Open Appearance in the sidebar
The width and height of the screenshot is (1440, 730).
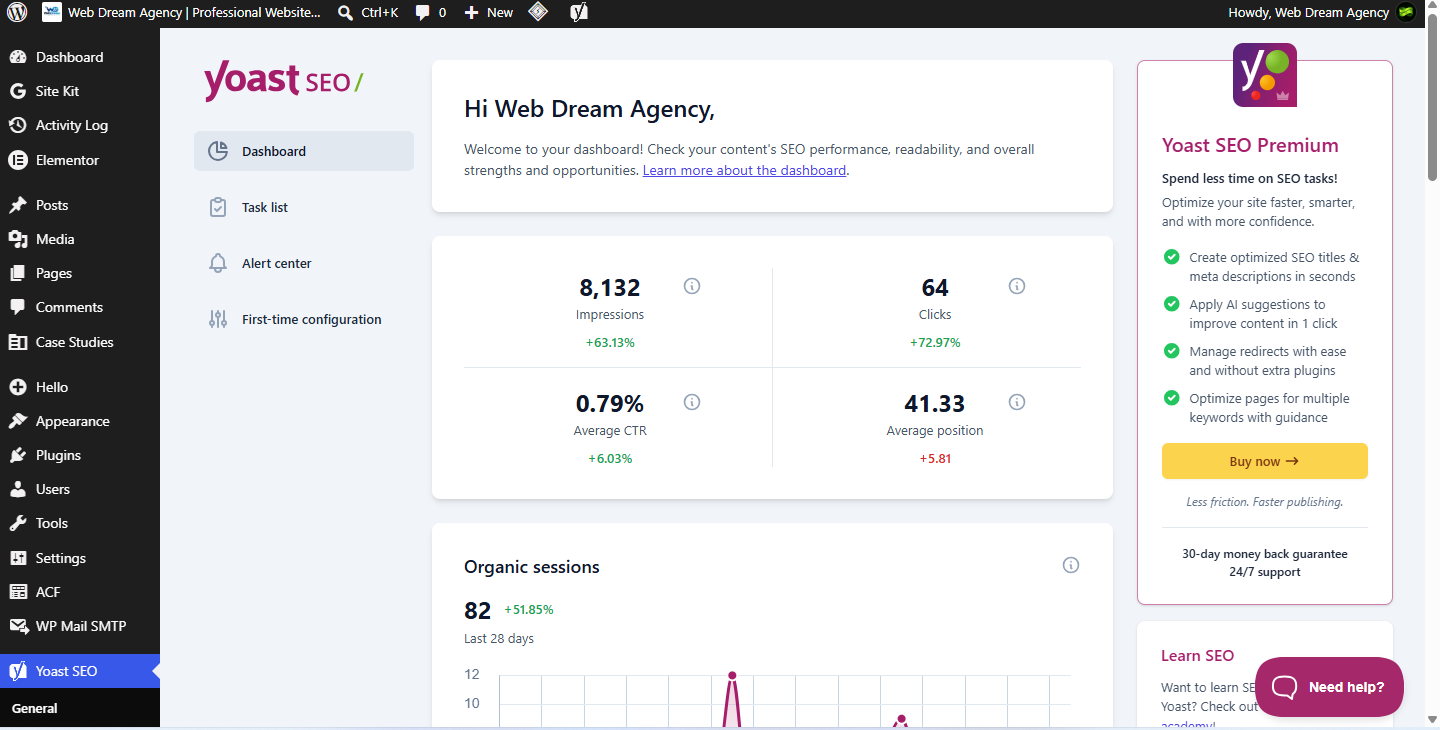(x=80, y=421)
